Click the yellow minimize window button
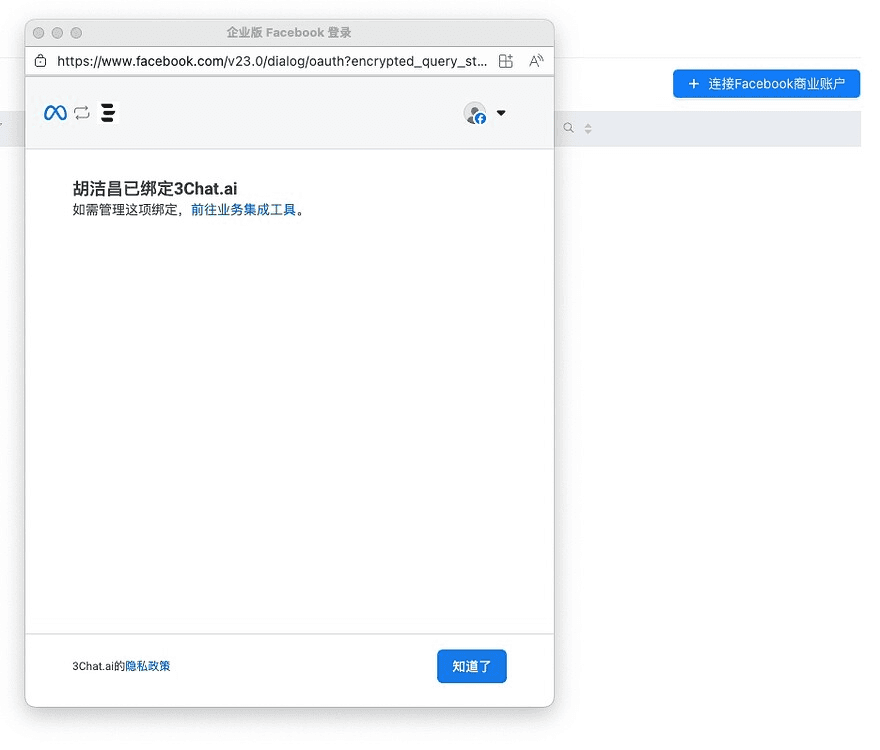Viewport: 880px width, 750px height. pos(57,33)
